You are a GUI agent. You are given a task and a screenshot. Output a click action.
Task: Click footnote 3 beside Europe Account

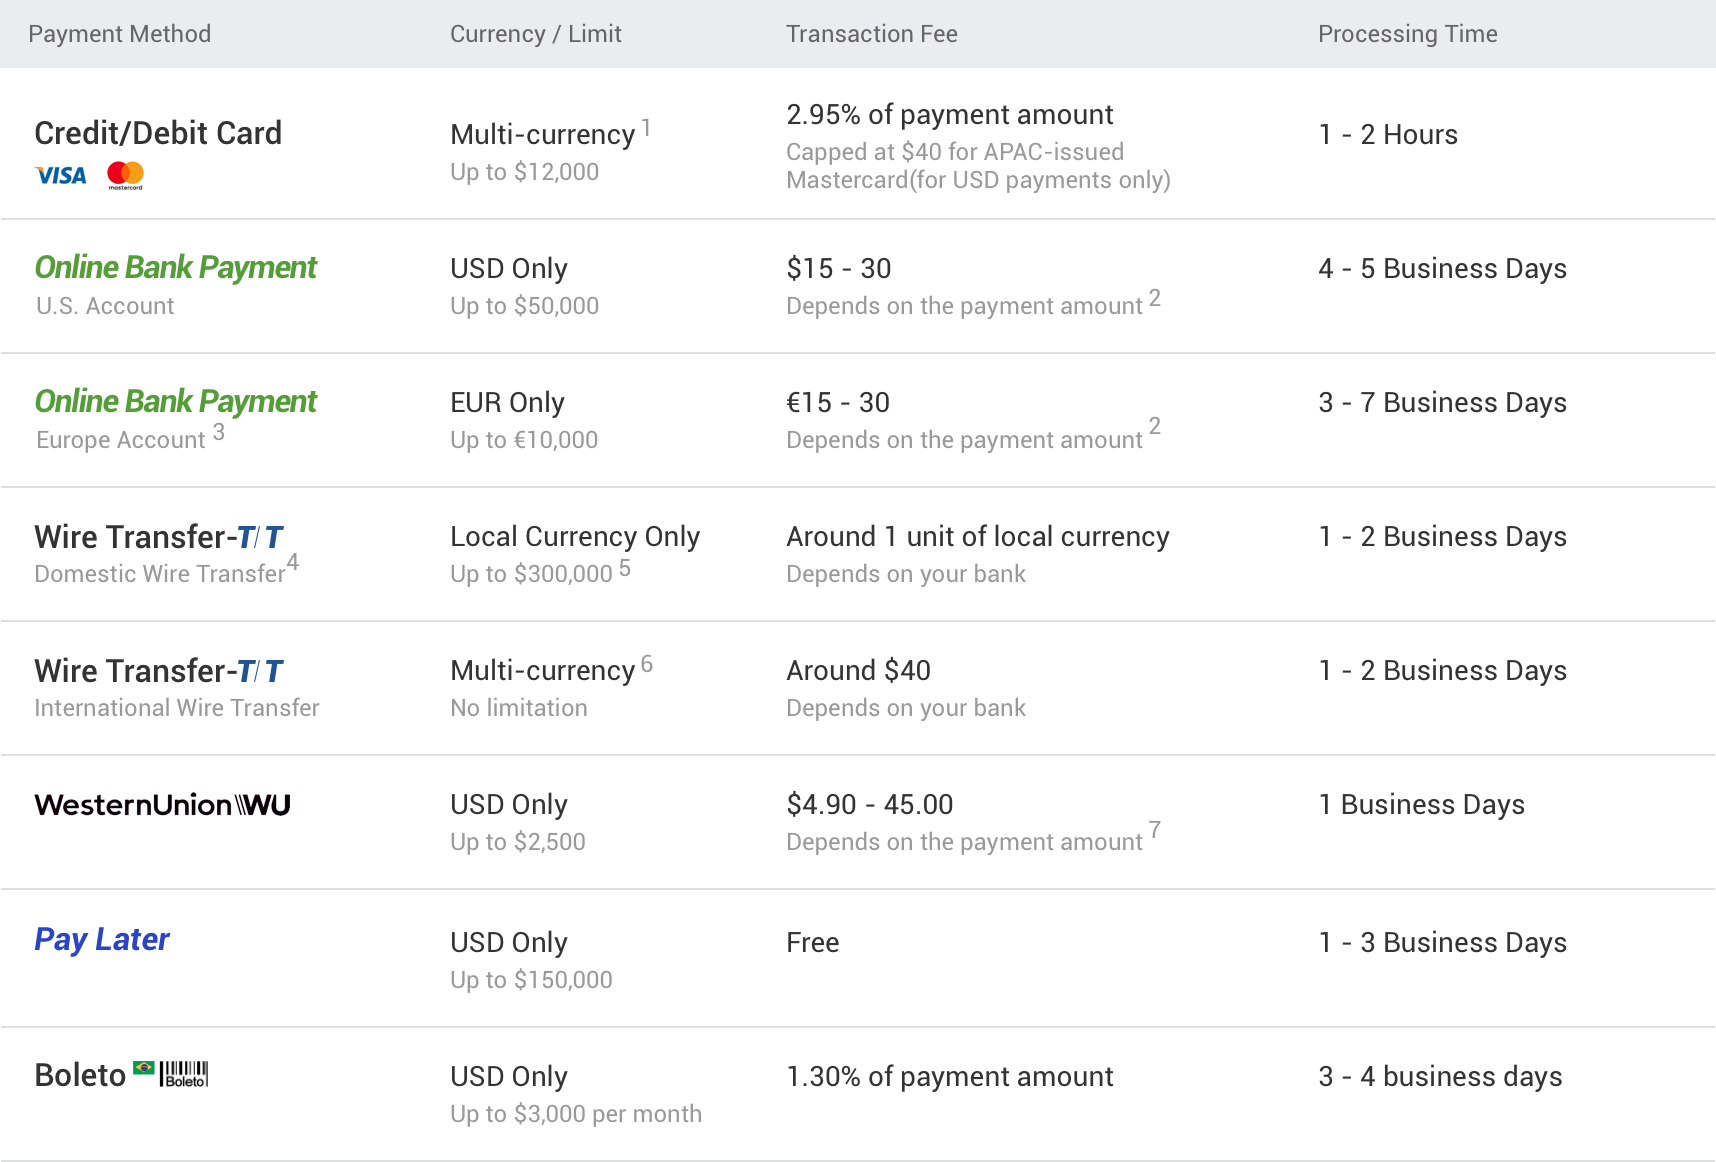tap(218, 433)
